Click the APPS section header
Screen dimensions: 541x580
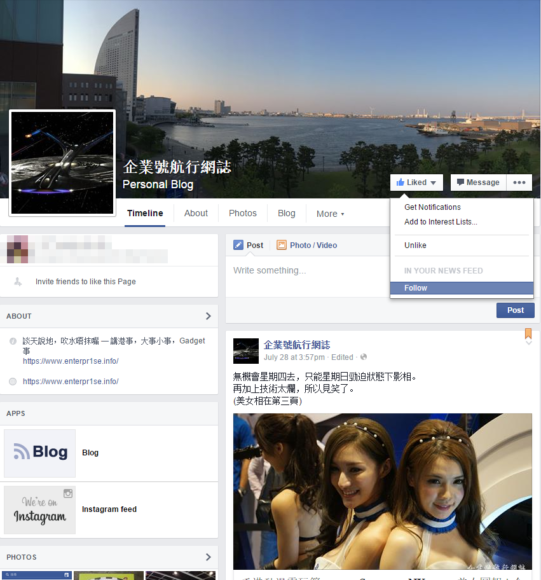pos(16,414)
